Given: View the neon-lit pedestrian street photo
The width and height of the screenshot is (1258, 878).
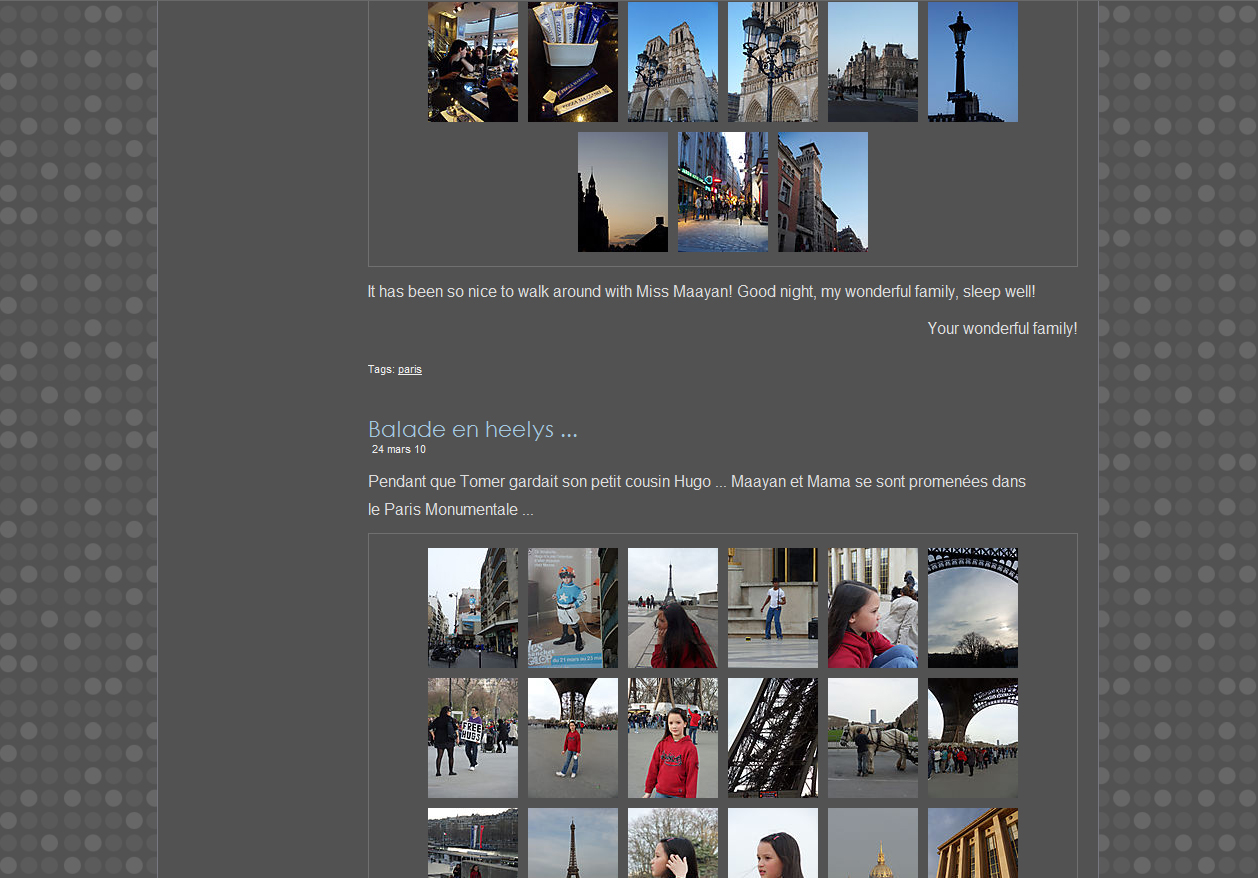Looking at the screenshot, I should click(722, 192).
